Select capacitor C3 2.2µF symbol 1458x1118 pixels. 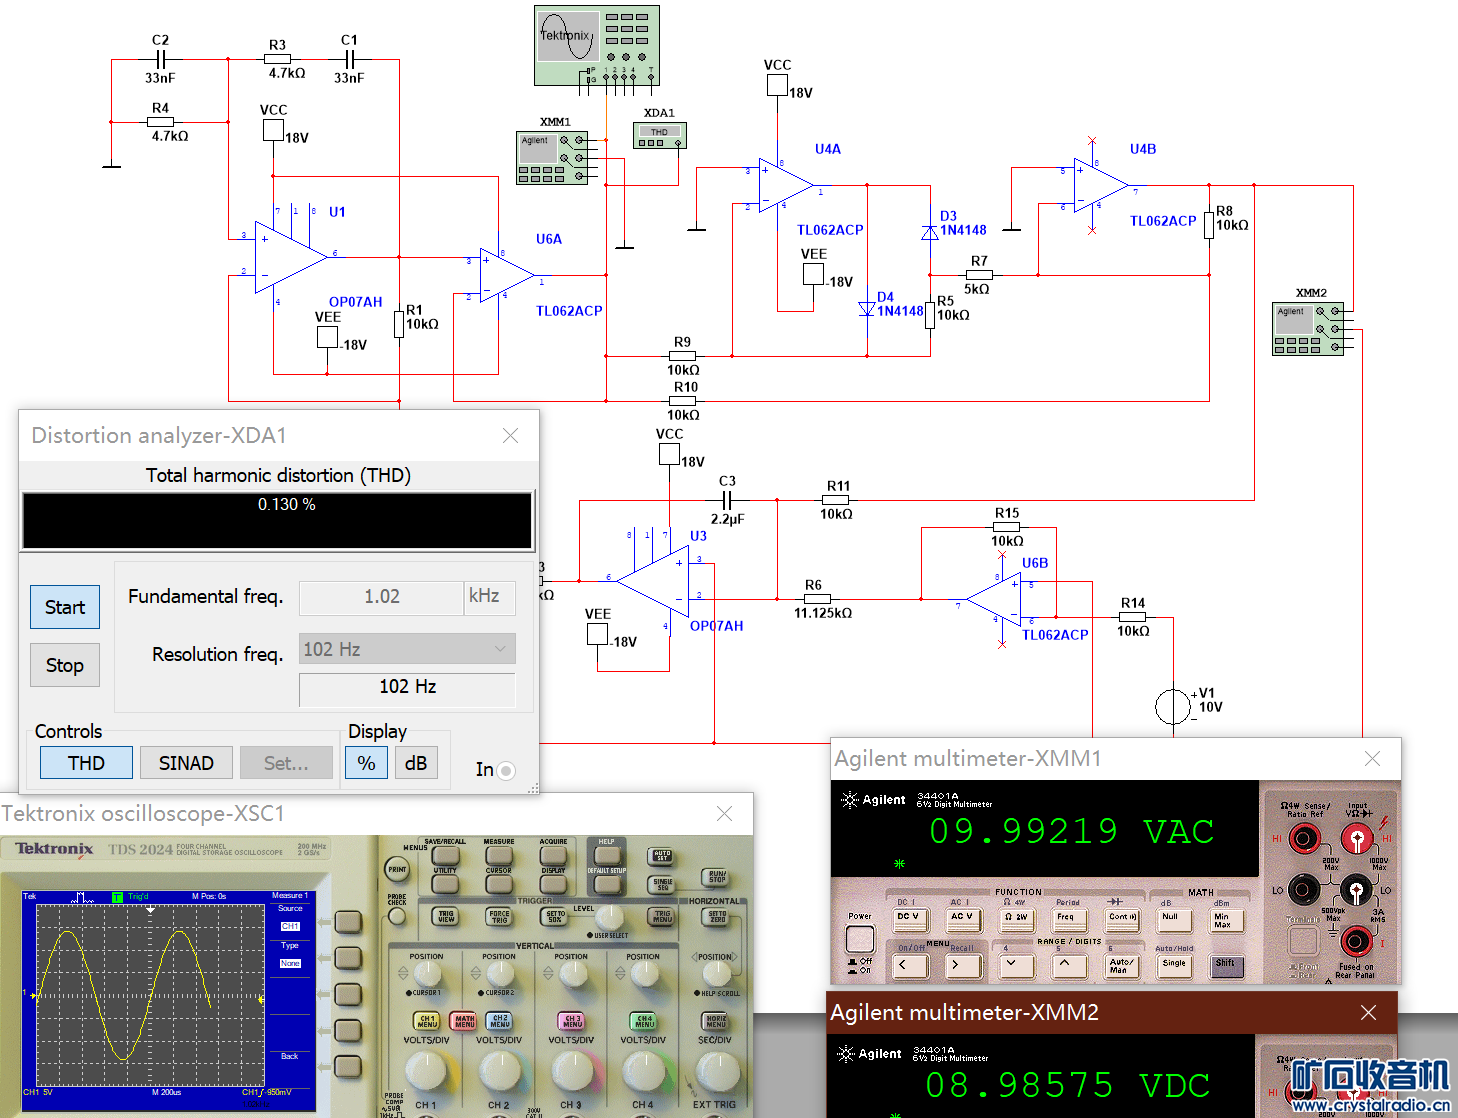pos(728,500)
